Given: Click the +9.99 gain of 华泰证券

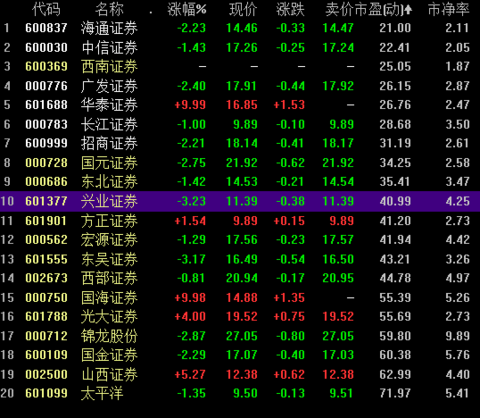Looking at the screenshot, I should 190,105.
